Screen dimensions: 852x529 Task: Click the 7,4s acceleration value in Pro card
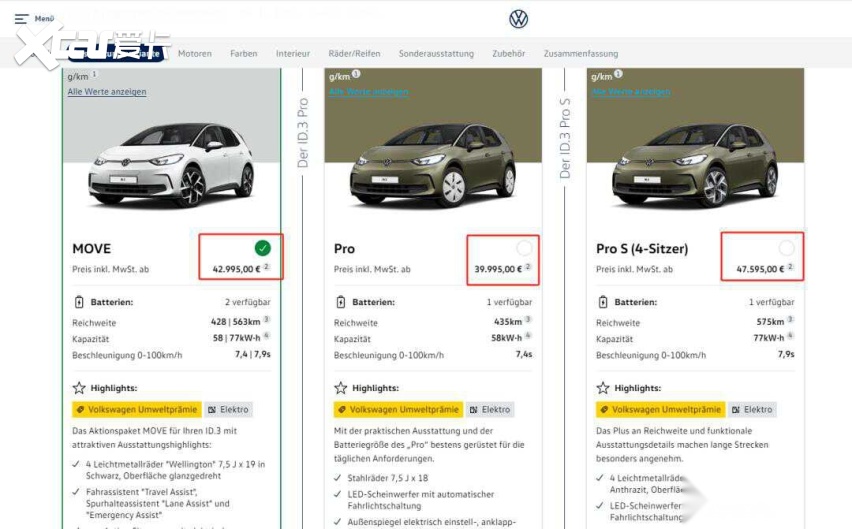coord(524,354)
